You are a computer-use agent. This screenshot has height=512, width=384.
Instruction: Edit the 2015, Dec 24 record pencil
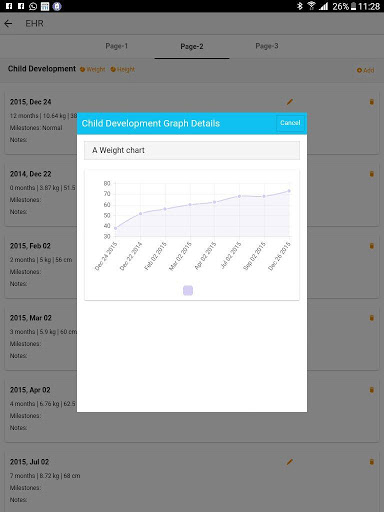[x=290, y=102]
